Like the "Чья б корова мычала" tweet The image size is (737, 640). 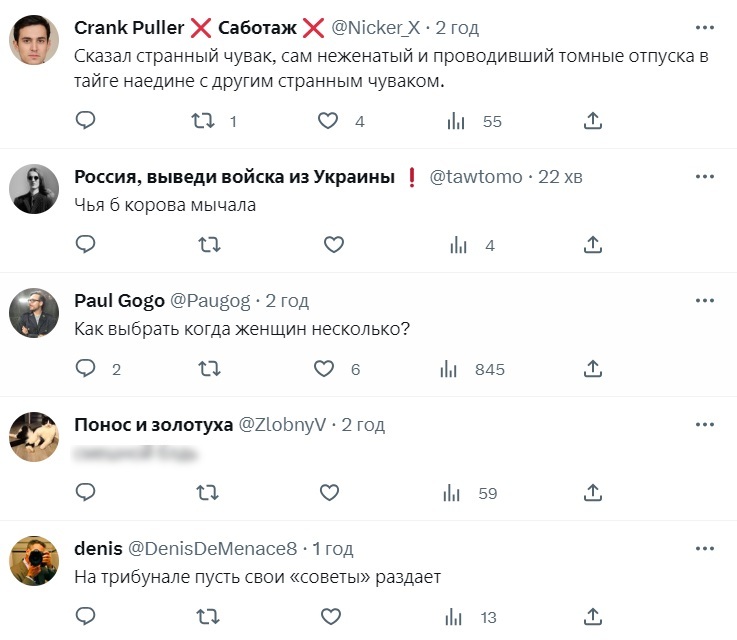pos(334,244)
